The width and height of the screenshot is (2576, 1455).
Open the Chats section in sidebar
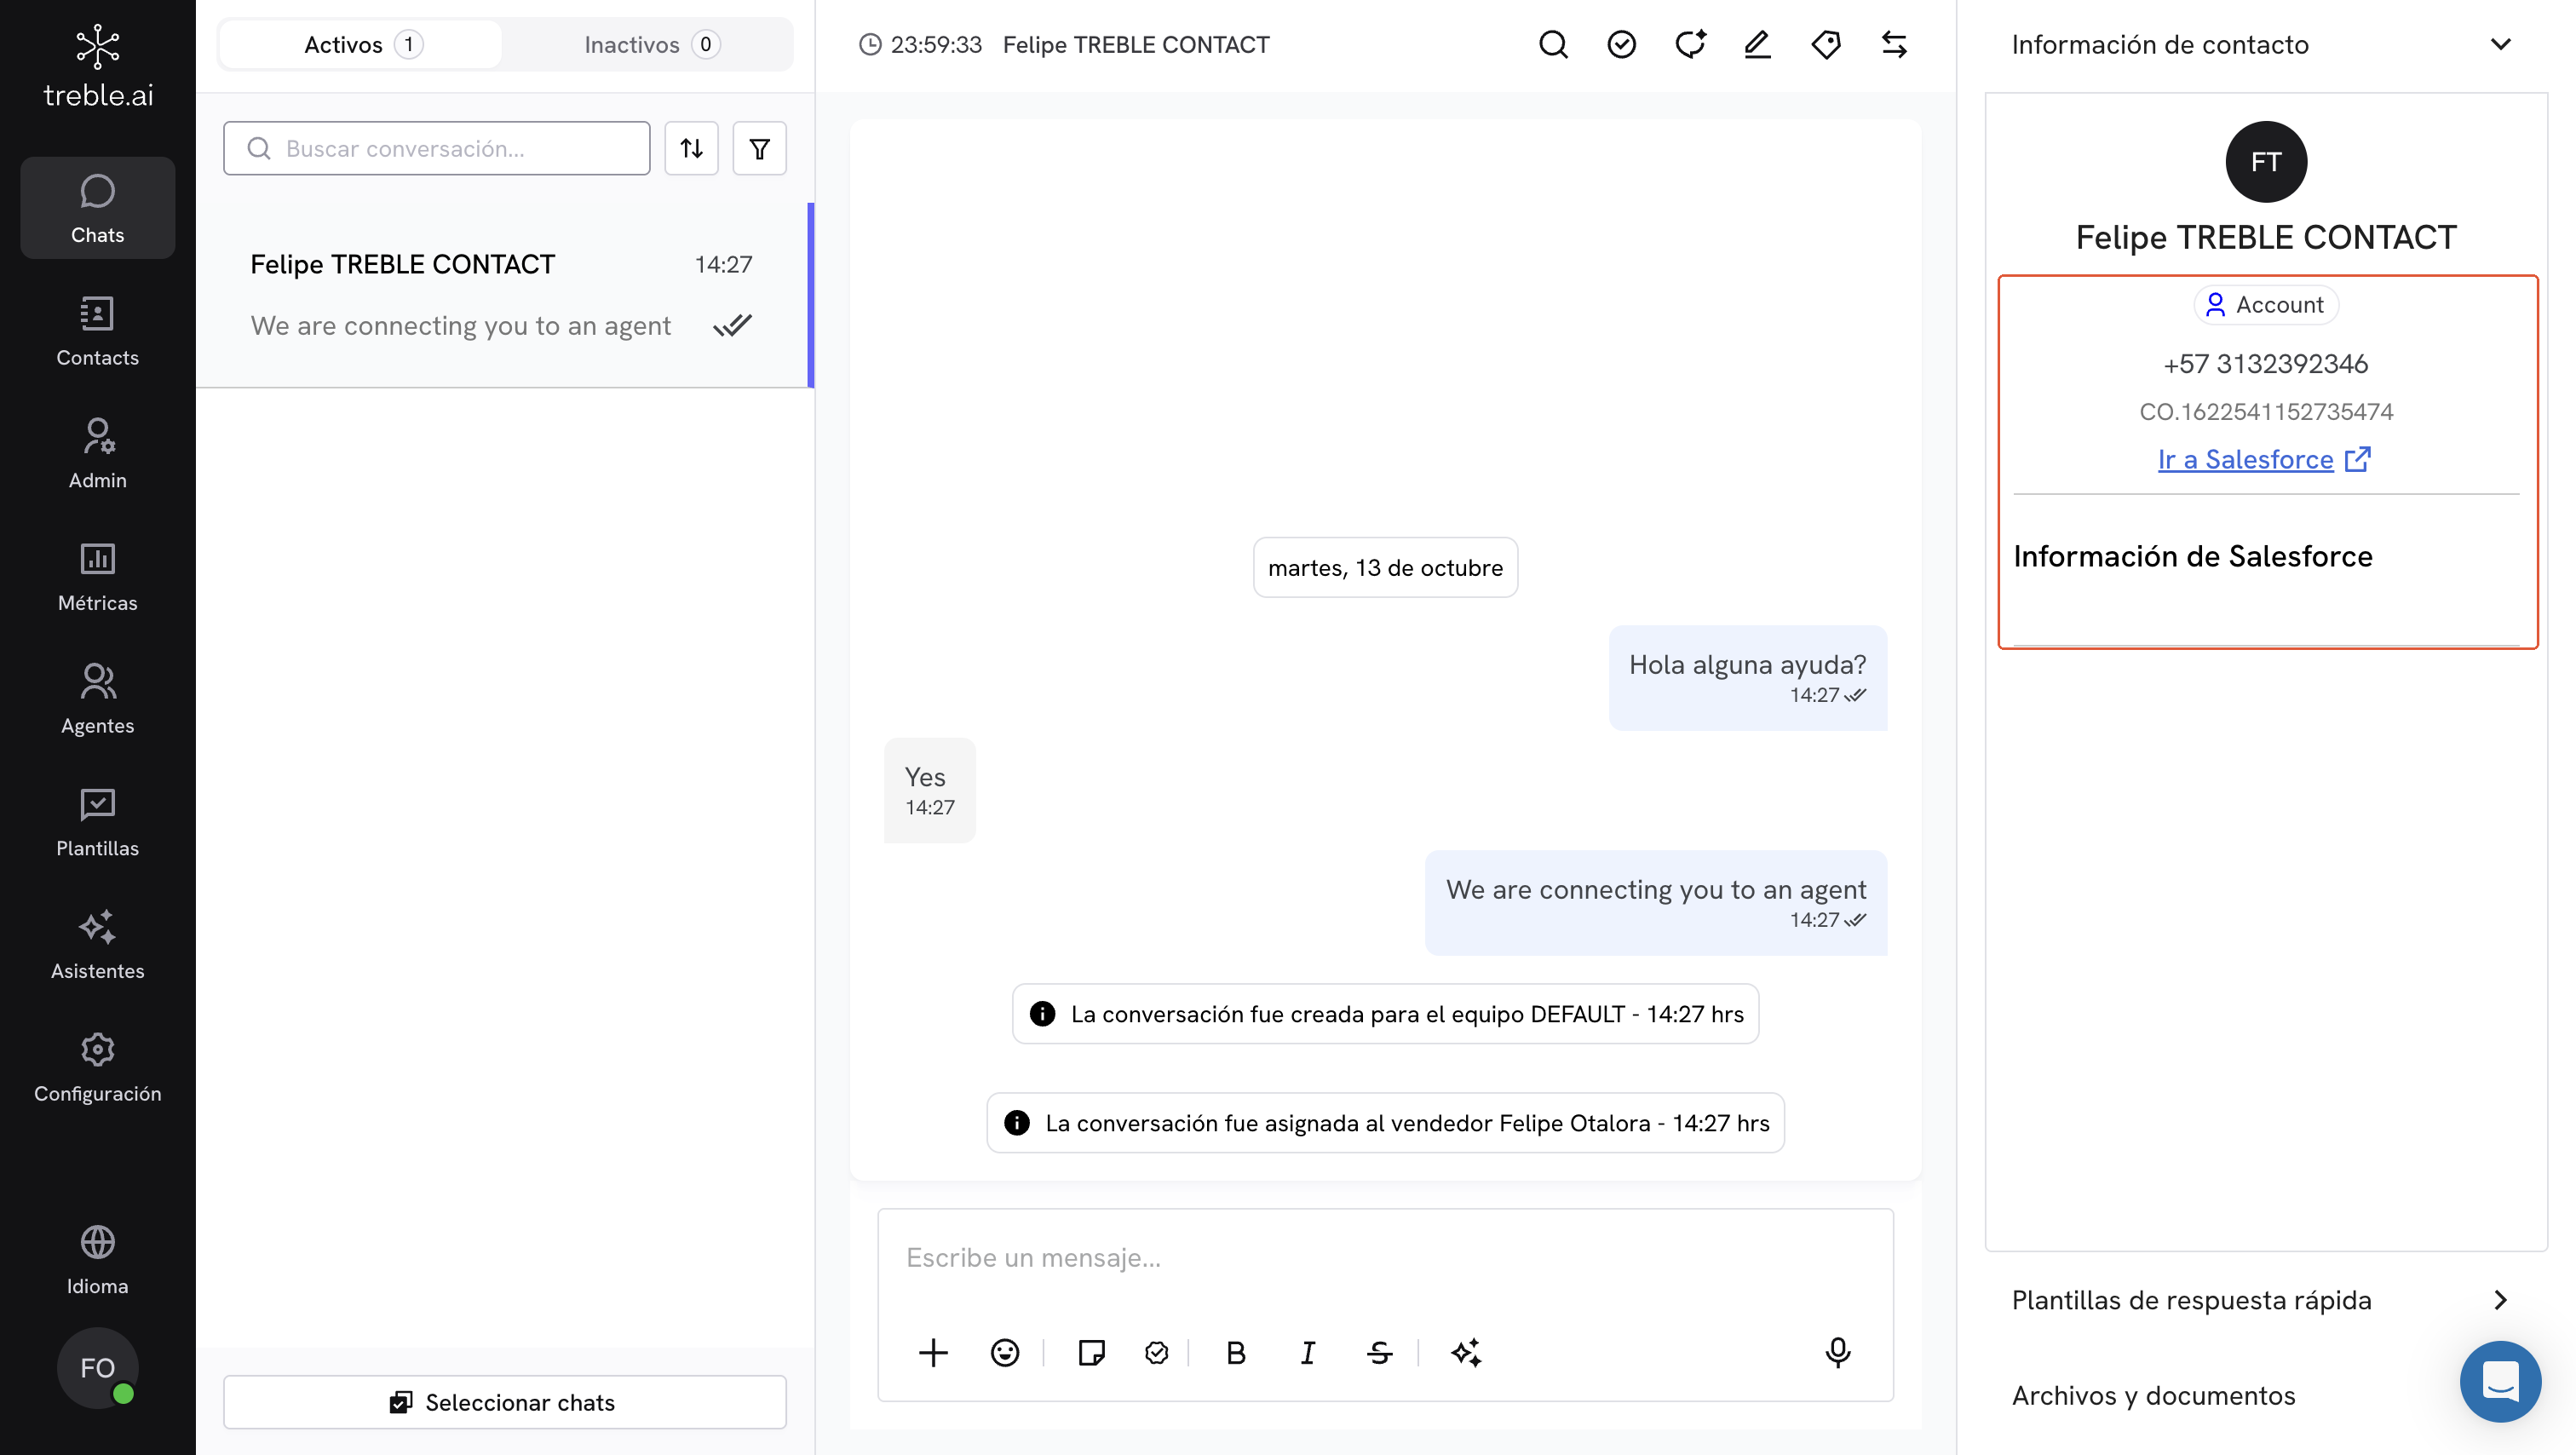tap(97, 208)
